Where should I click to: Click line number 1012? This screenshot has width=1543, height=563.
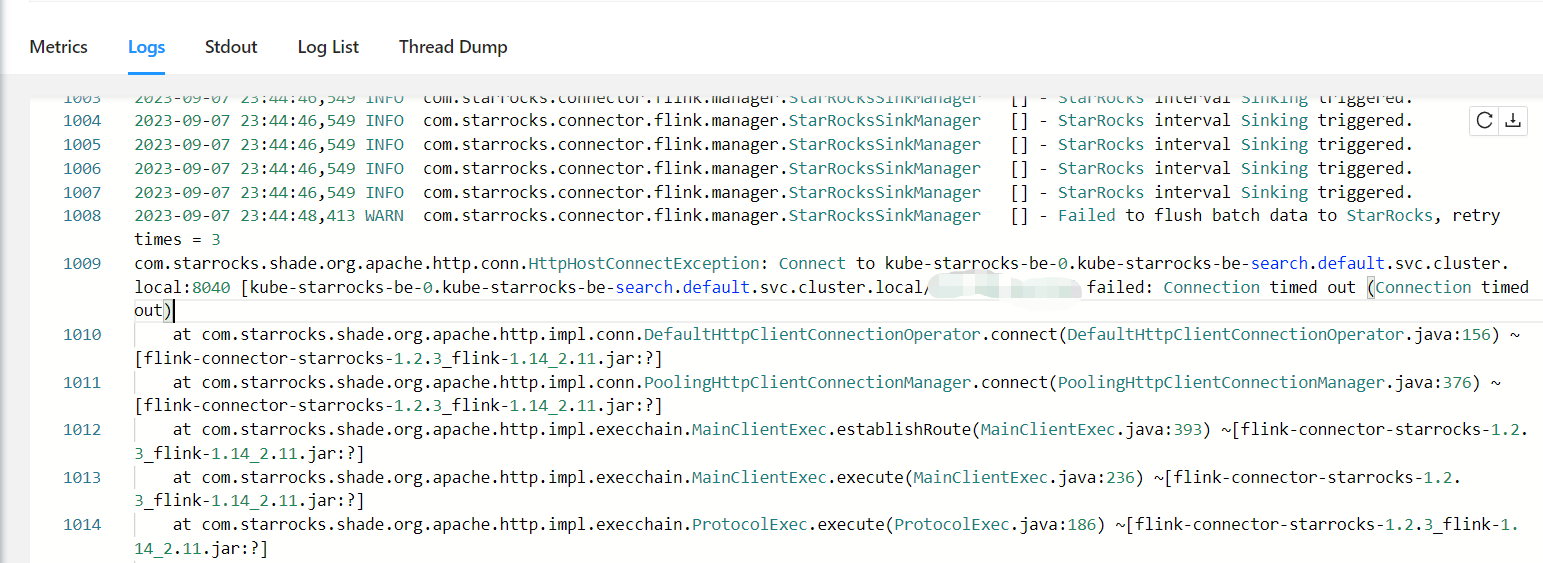pos(82,431)
